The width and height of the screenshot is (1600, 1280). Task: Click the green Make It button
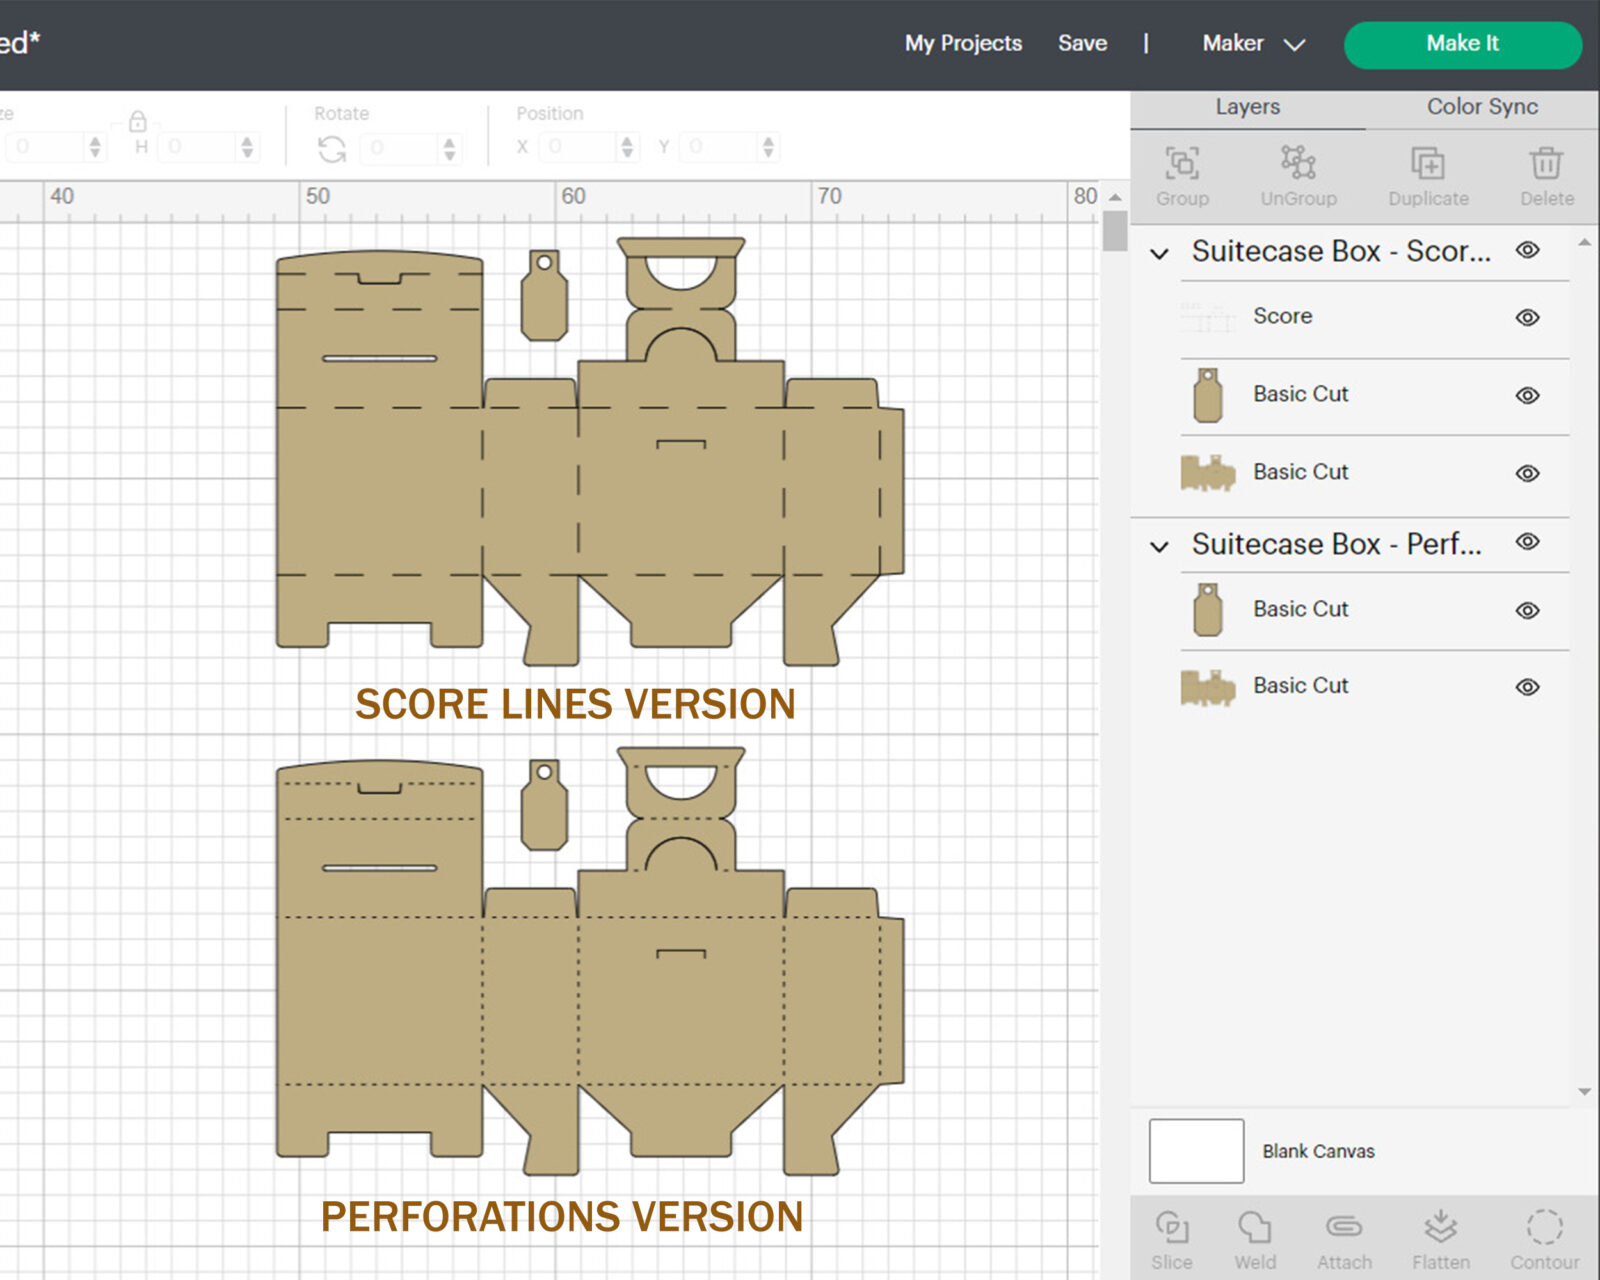coord(1462,44)
